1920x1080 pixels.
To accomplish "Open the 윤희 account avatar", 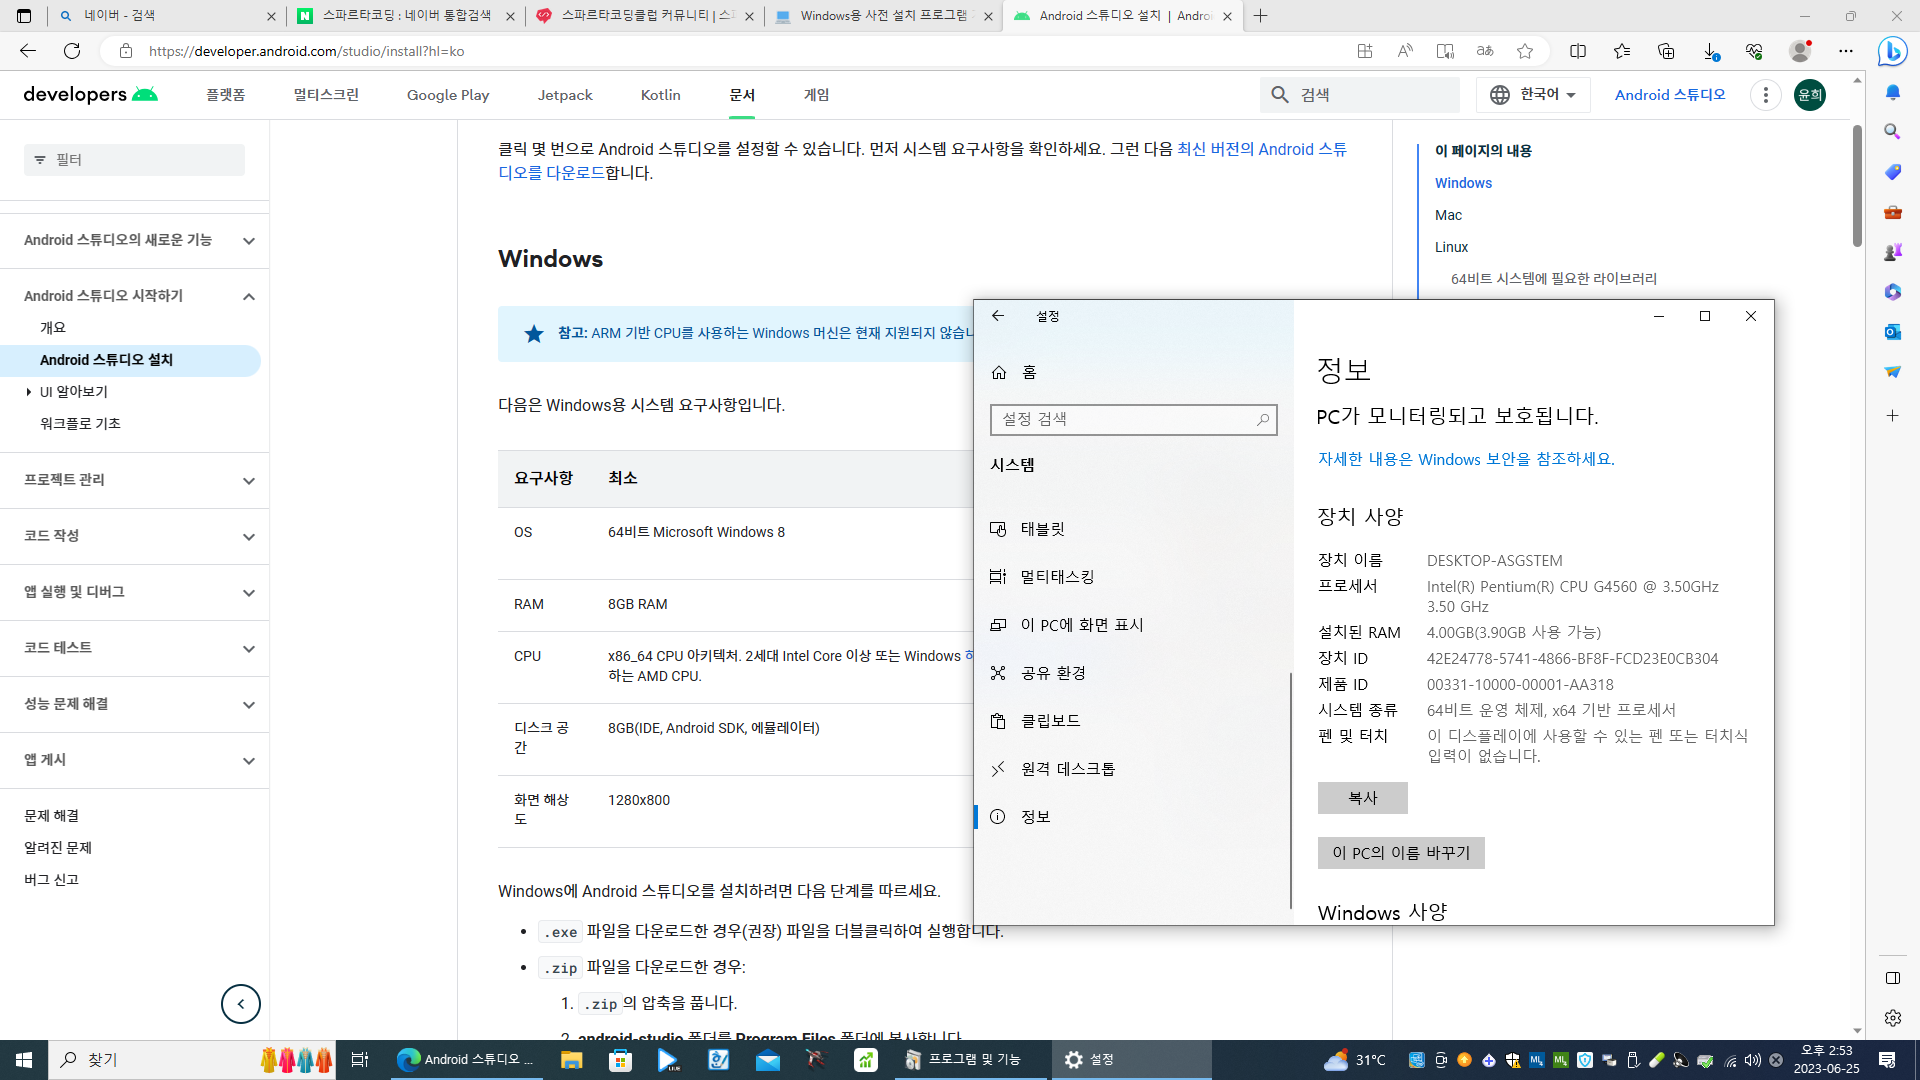I will click(1810, 95).
